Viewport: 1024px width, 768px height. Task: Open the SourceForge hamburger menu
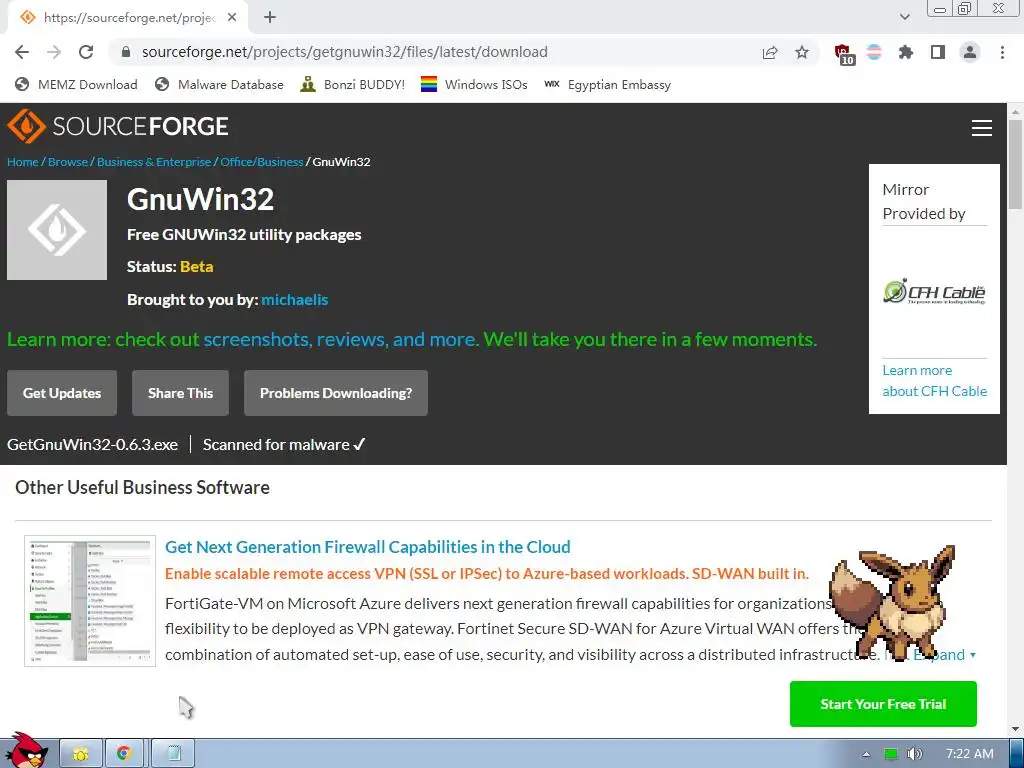(982, 127)
